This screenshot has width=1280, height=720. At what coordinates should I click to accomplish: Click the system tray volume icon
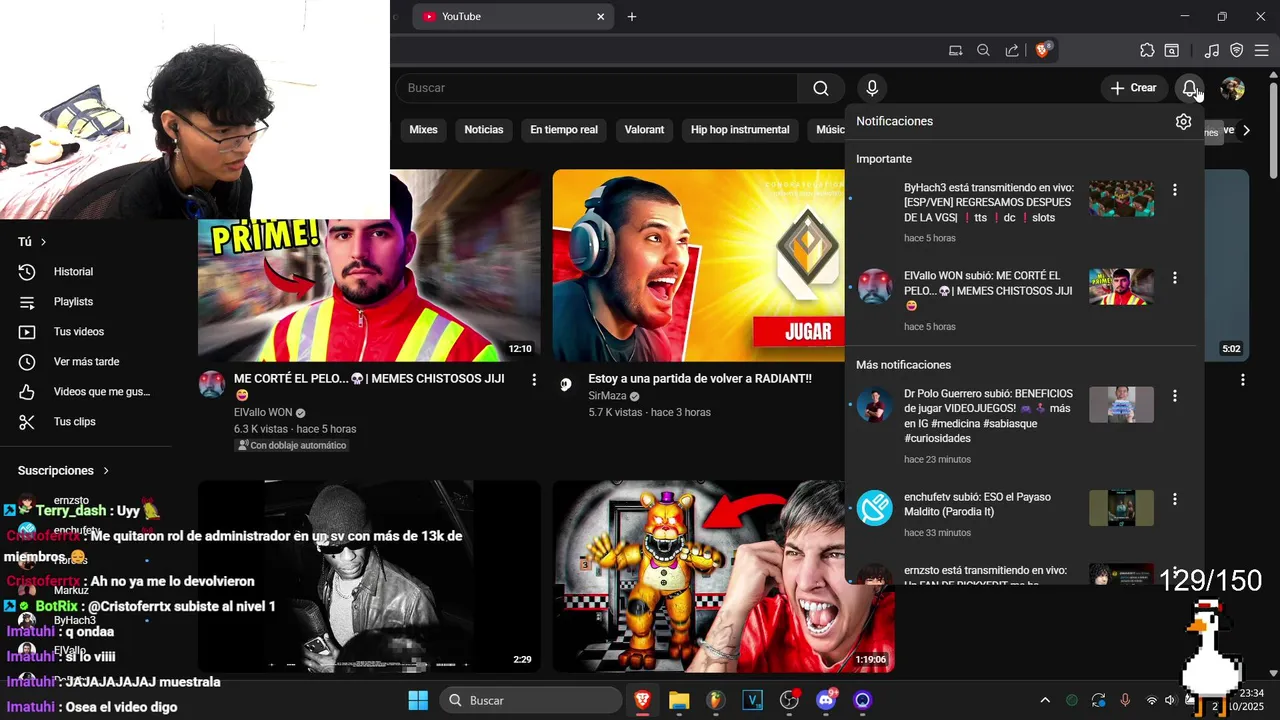pos(1170,700)
